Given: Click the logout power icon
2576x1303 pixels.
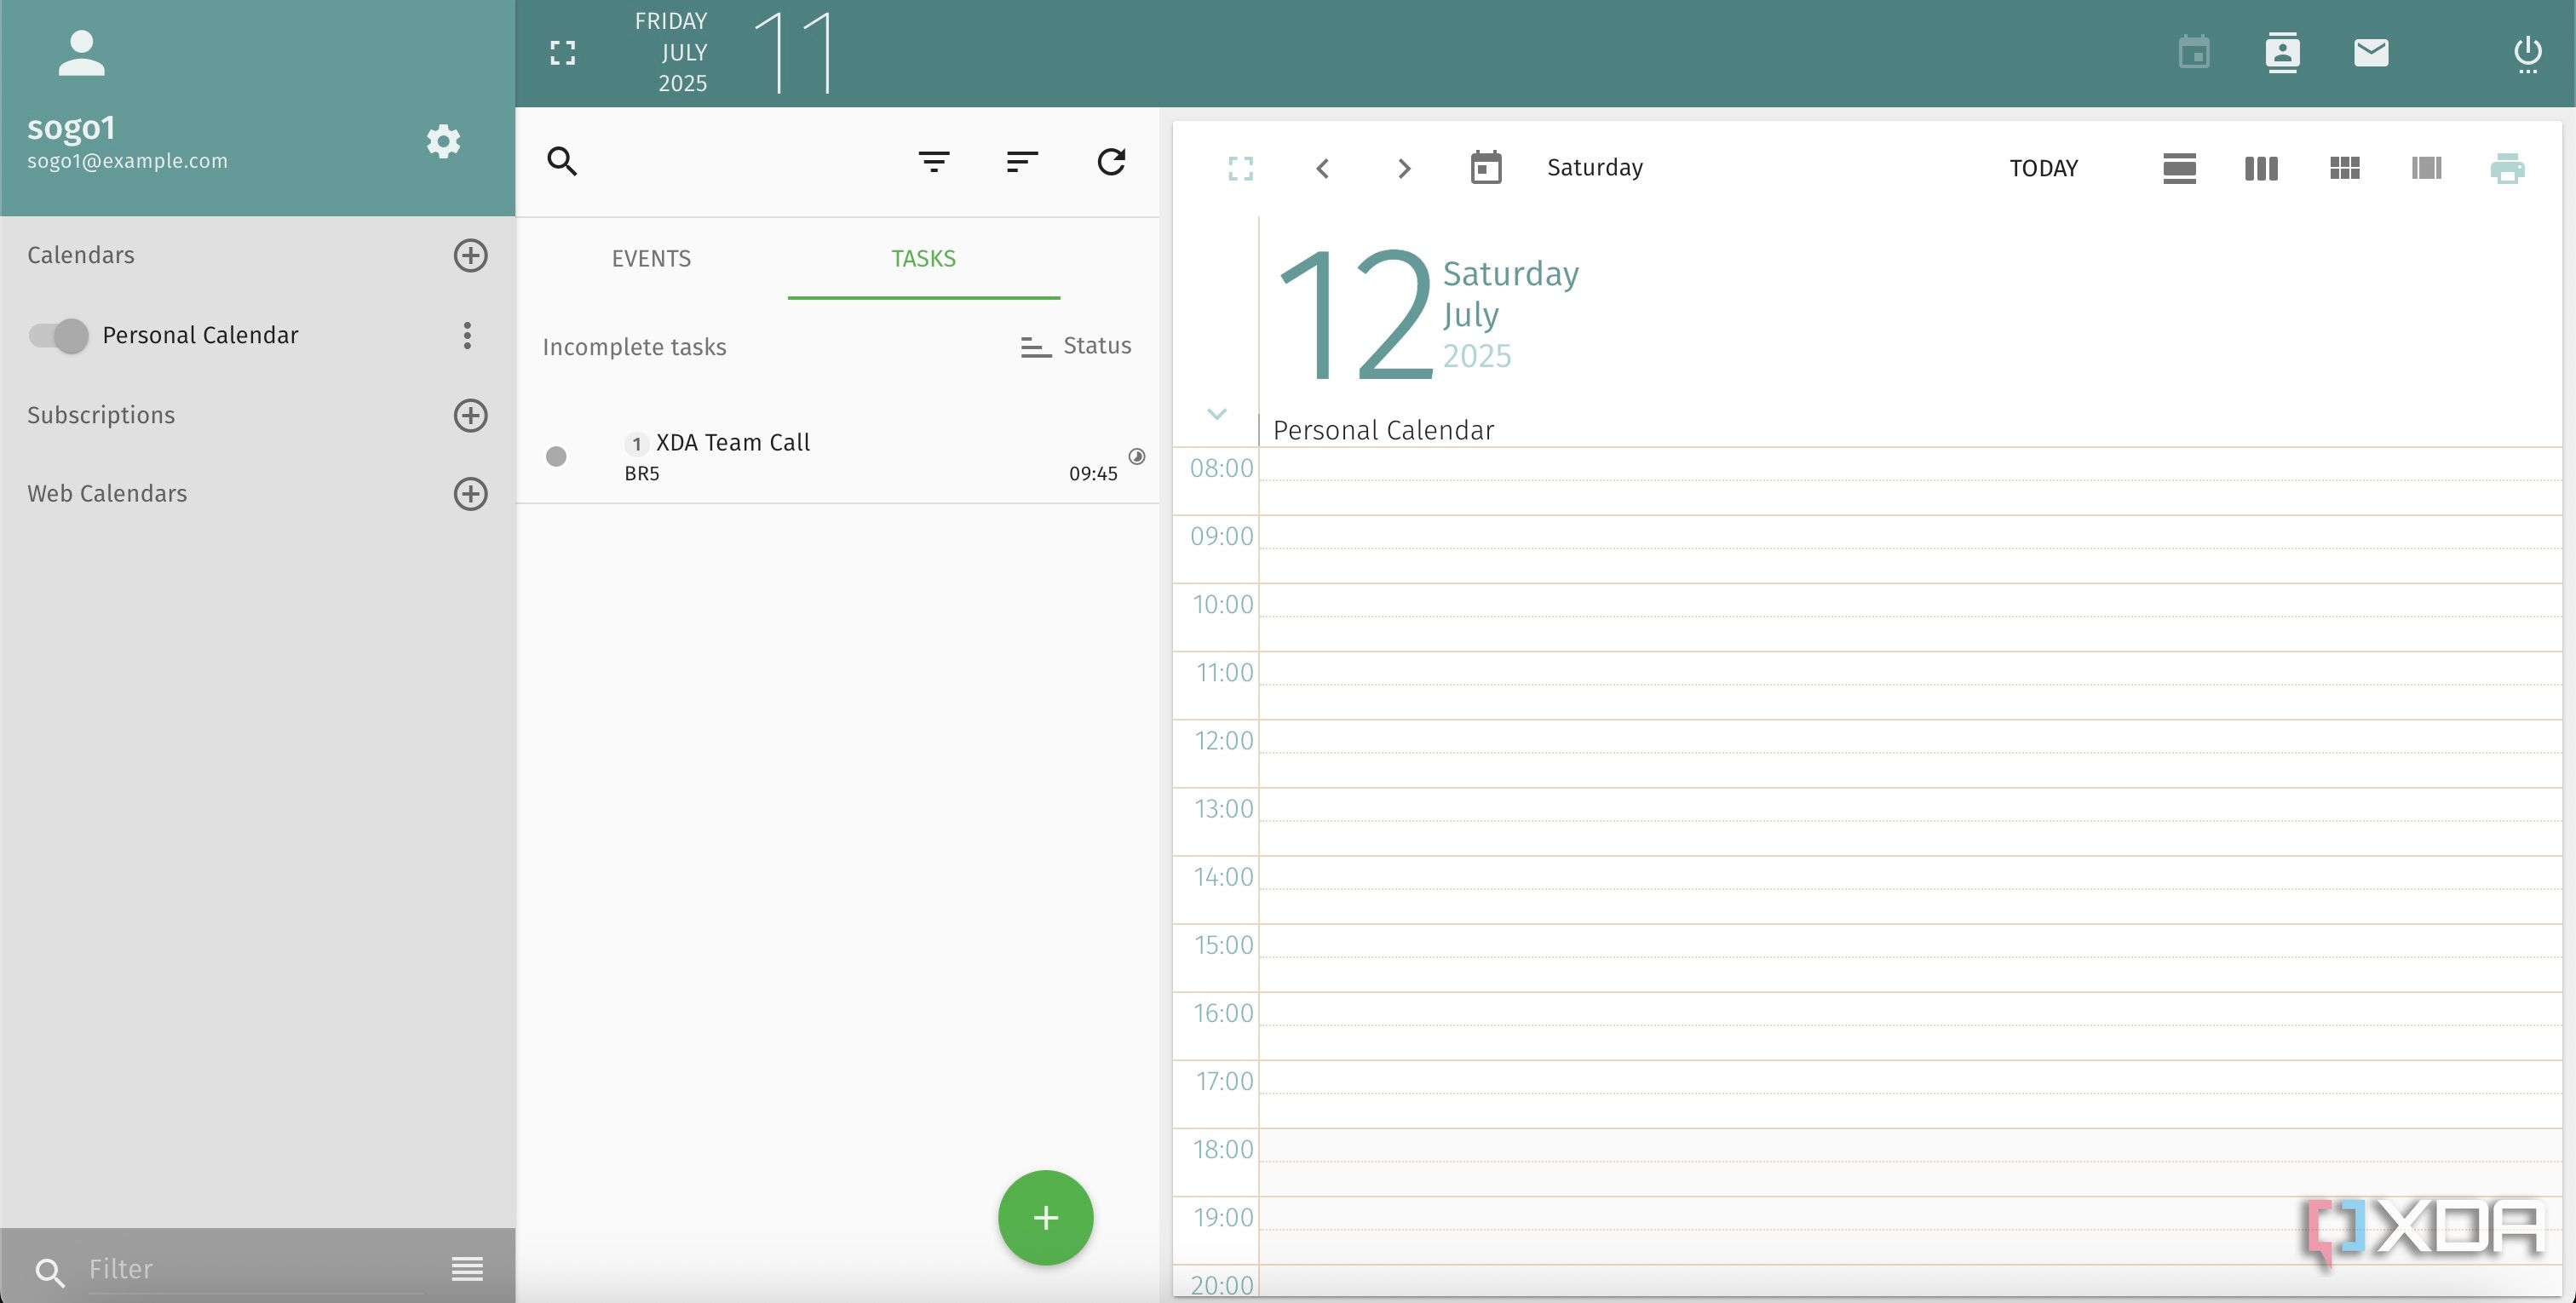Looking at the screenshot, I should tap(2527, 53).
